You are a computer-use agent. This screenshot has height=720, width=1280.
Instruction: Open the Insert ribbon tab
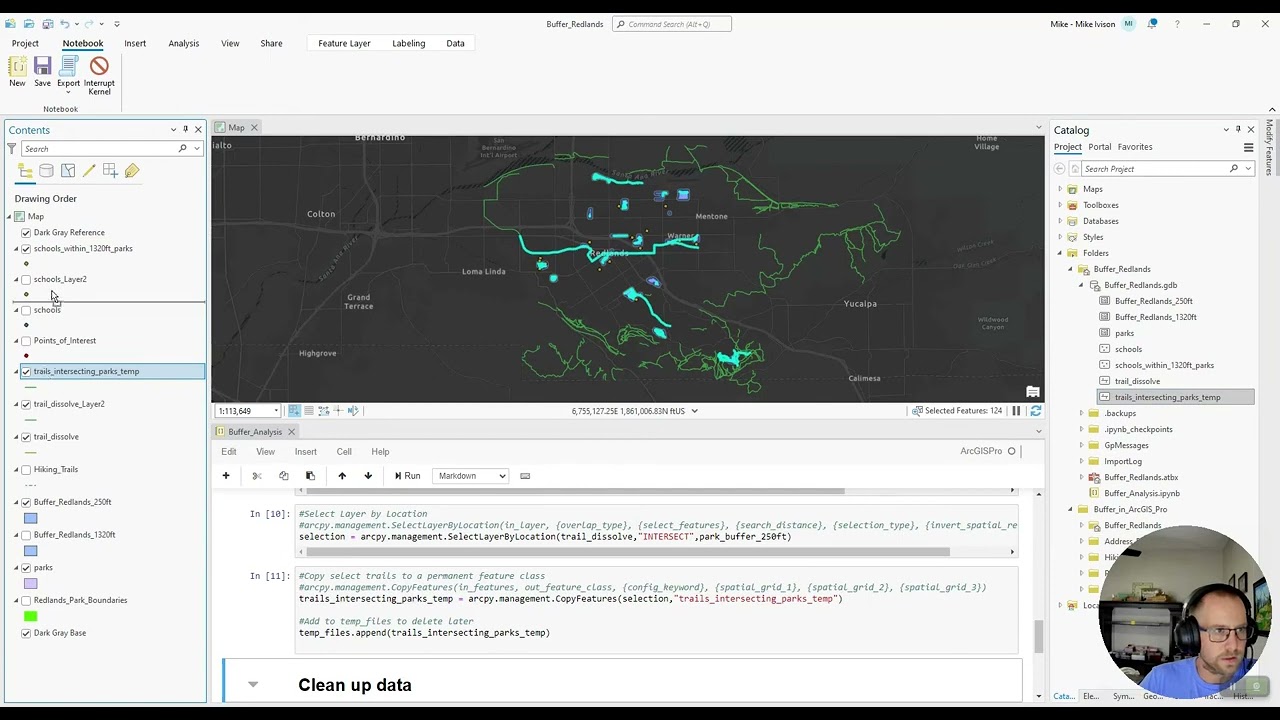coord(135,43)
